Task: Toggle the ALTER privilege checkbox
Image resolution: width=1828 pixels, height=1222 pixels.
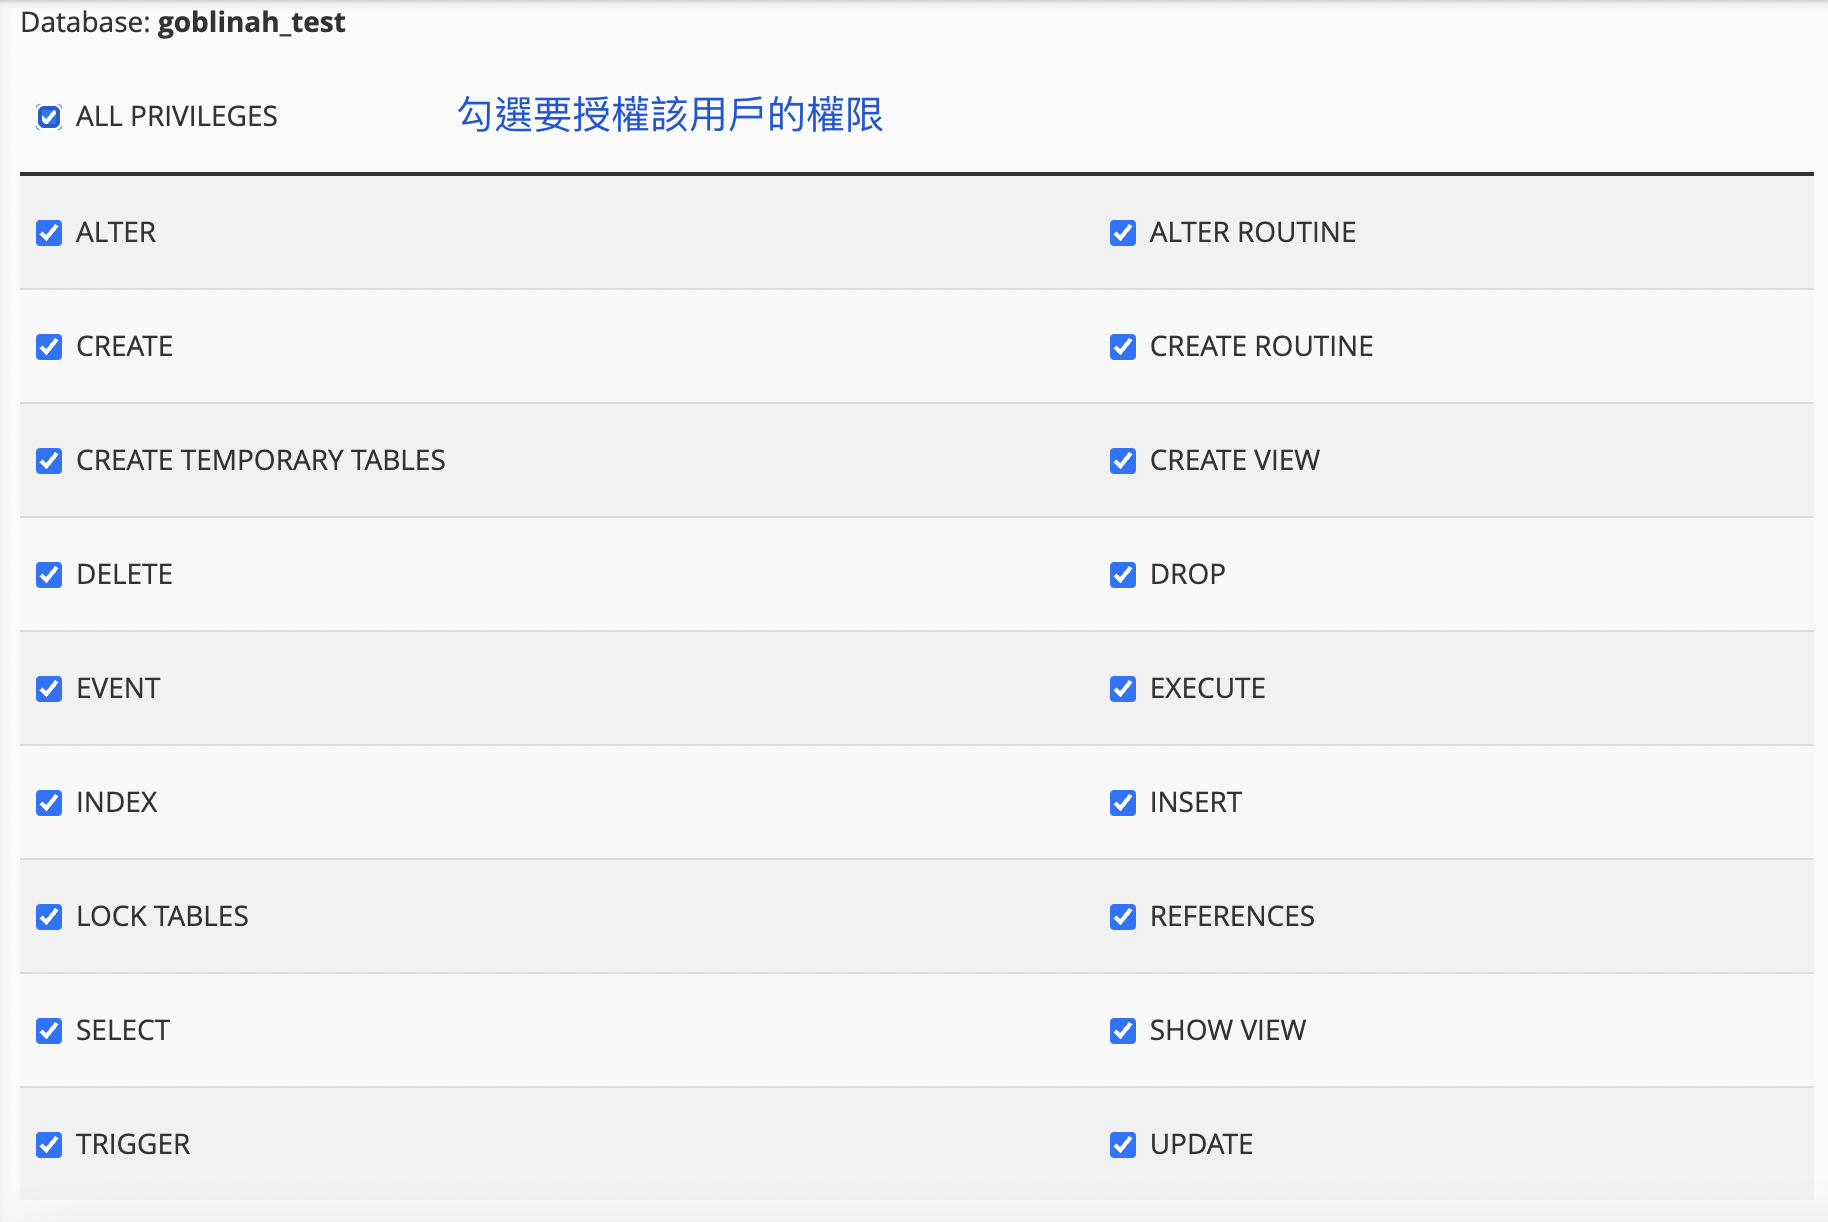Action: point(48,233)
